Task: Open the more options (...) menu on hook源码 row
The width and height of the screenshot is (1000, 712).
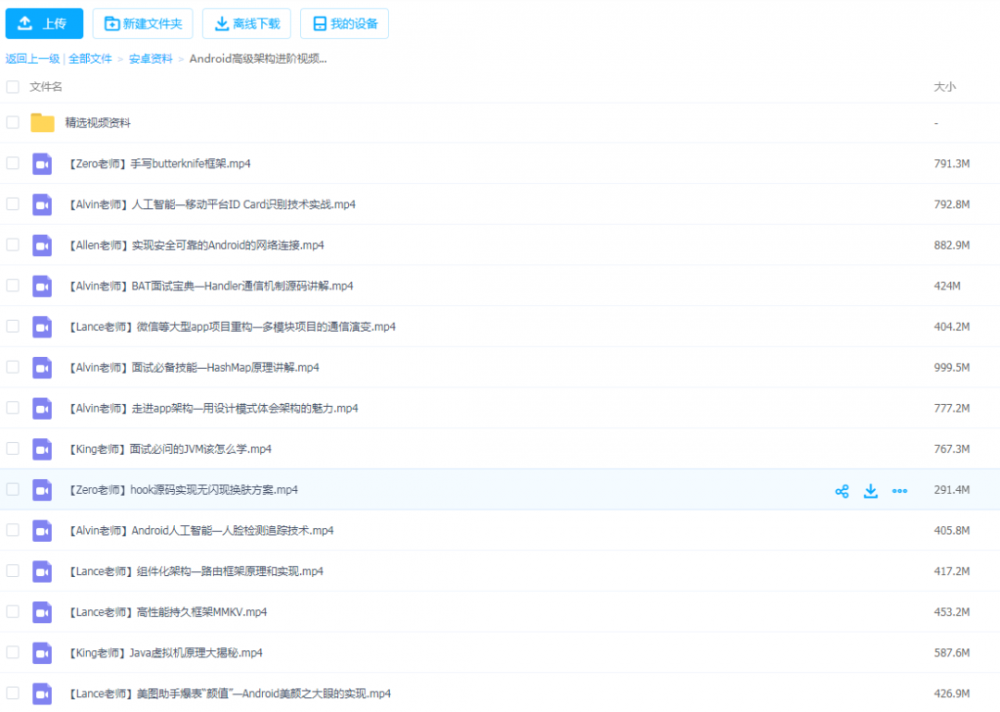Action: 900,490
